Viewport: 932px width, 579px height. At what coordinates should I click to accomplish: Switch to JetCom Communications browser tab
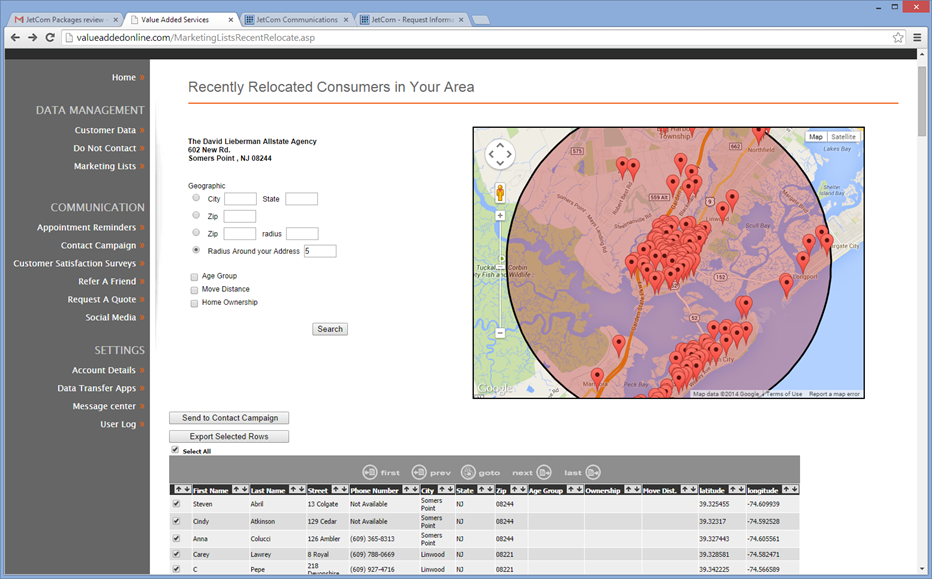[x=298, y=19]
